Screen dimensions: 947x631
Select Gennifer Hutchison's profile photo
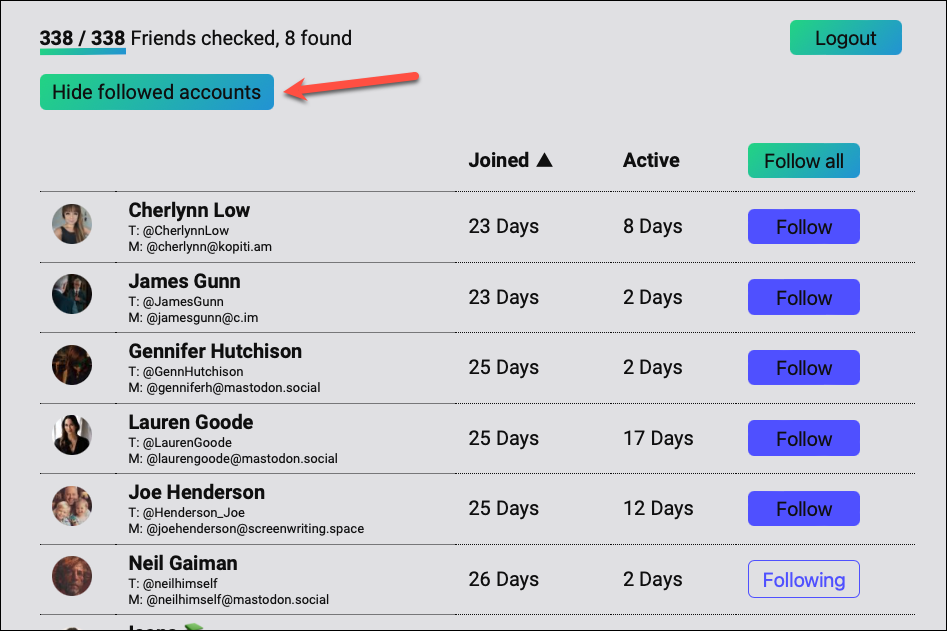(x=72, y=365)
